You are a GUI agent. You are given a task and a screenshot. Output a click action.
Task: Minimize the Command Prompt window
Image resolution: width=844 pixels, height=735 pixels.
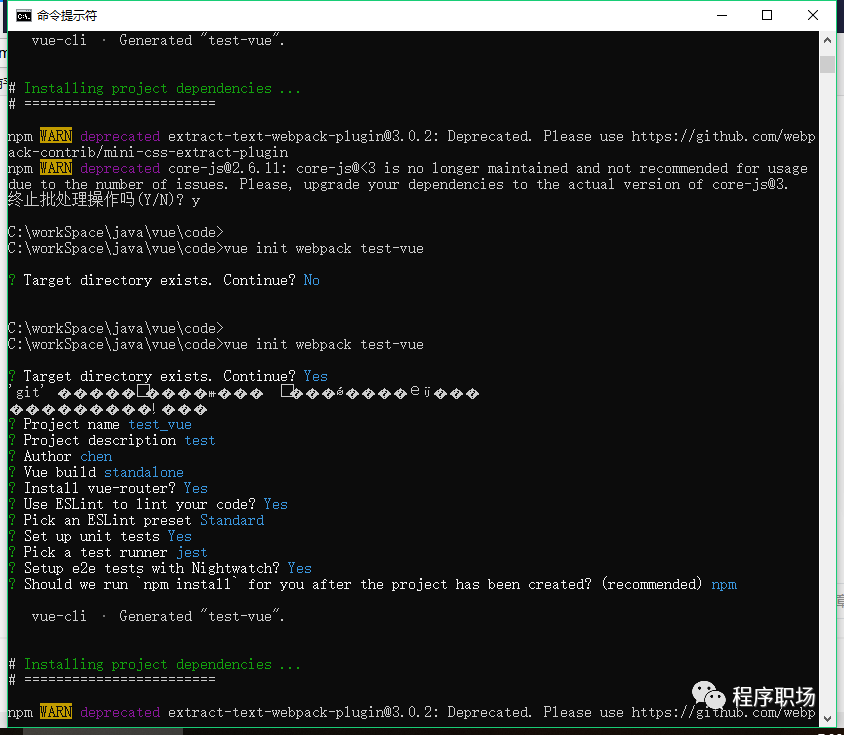(x=722, y=15)
